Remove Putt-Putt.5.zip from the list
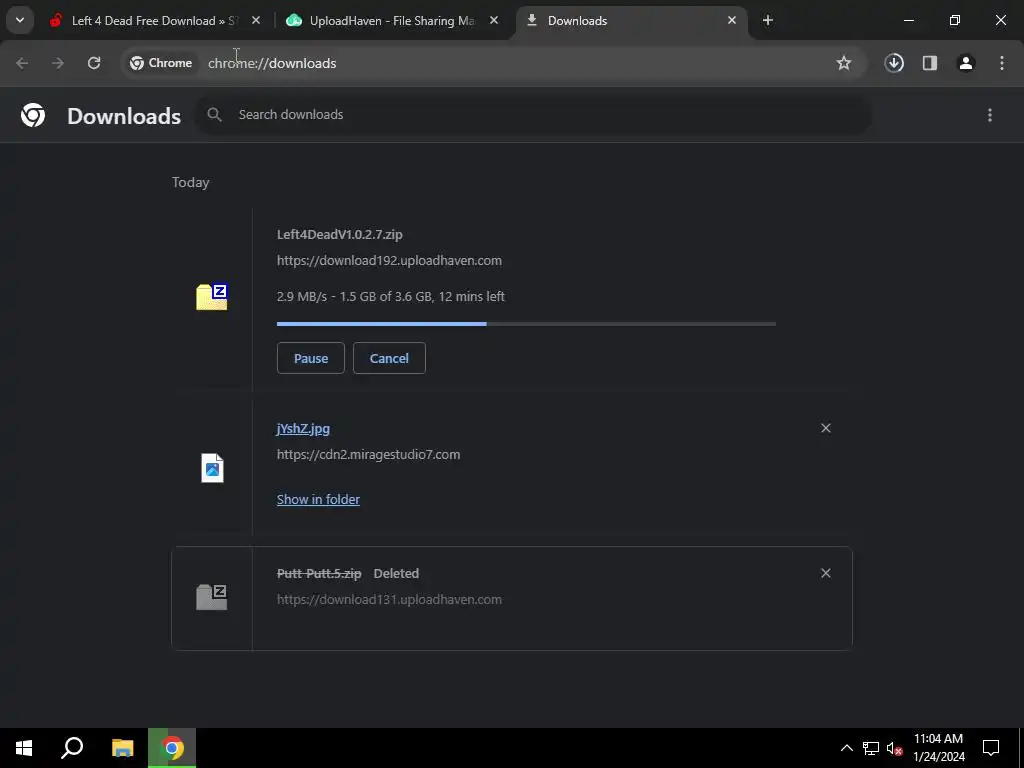Screen dimensions: 1024x768 pos(825,573)
